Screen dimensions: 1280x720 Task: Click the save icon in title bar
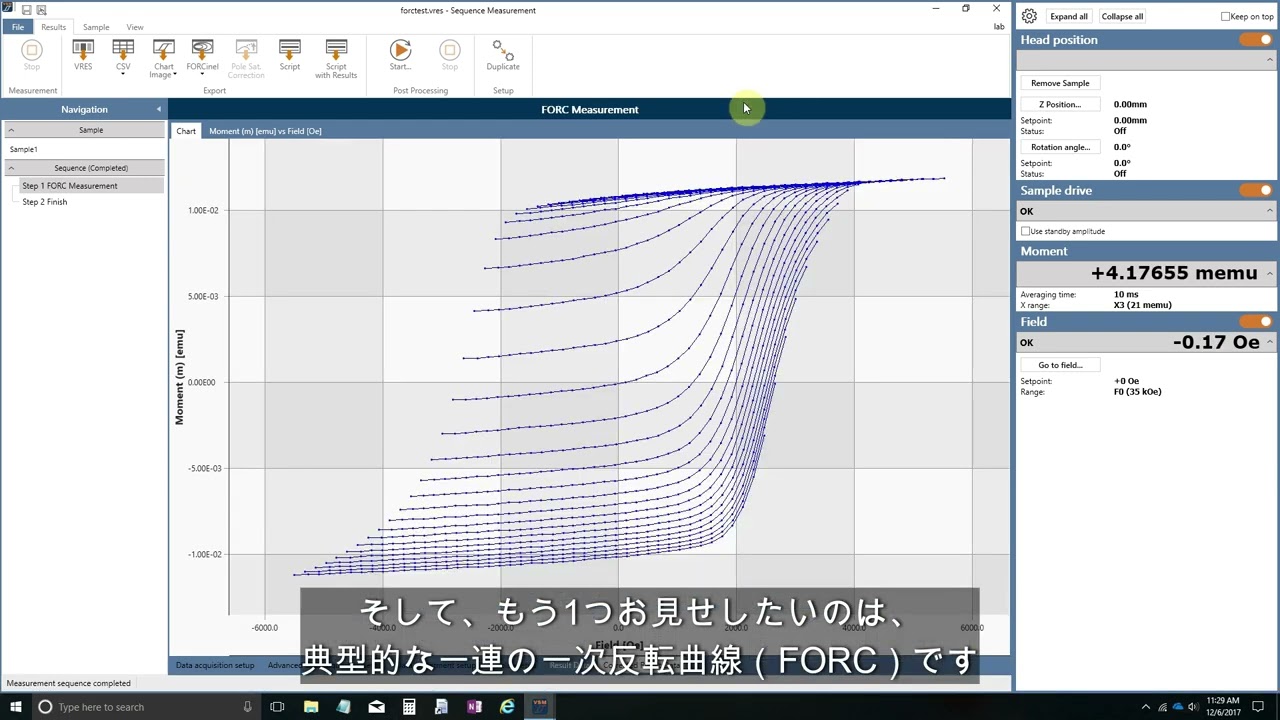(27, 10)
